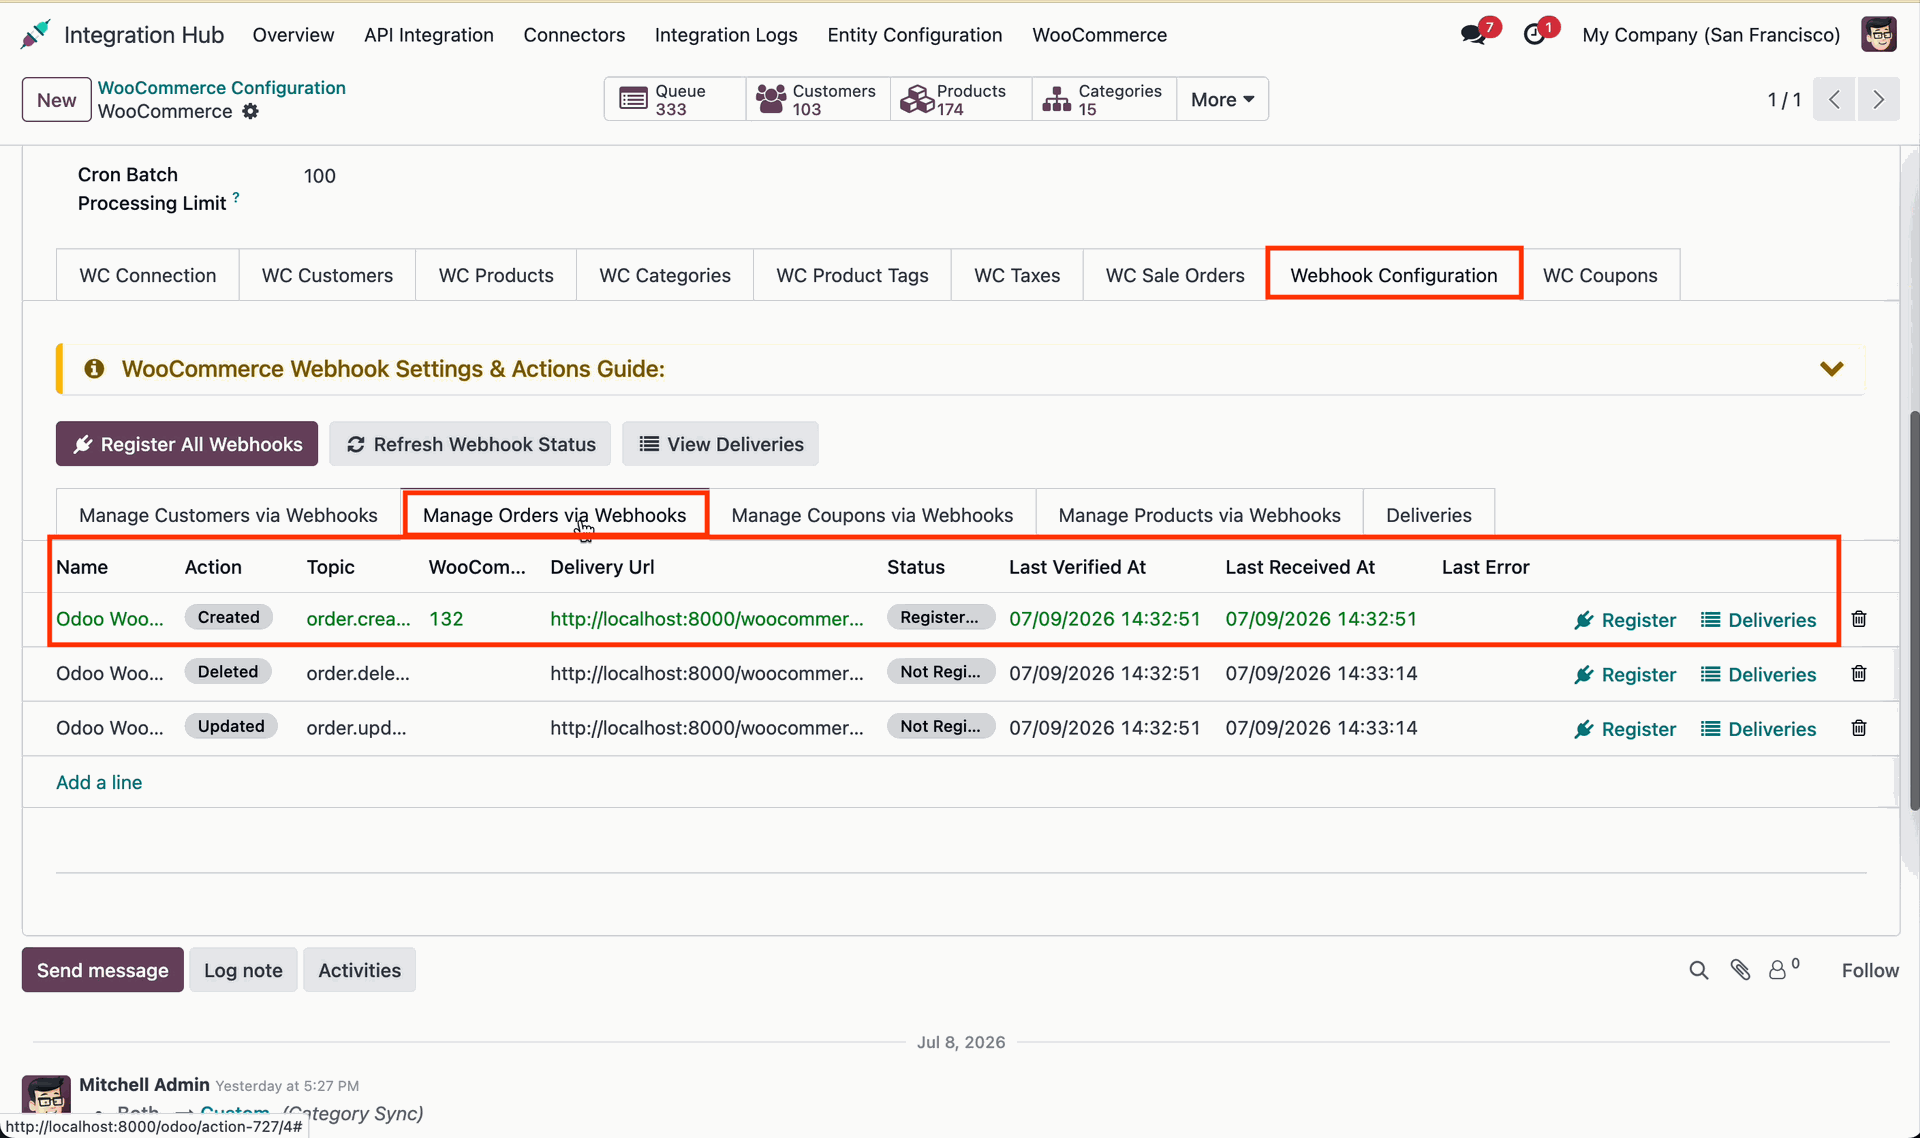Click Refresh Webhook Status button

[x=470, y=444]
